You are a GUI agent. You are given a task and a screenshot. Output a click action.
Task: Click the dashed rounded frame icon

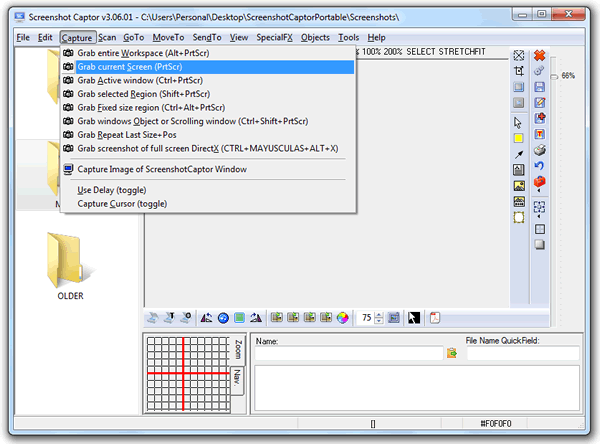click(x=519, y=218)
